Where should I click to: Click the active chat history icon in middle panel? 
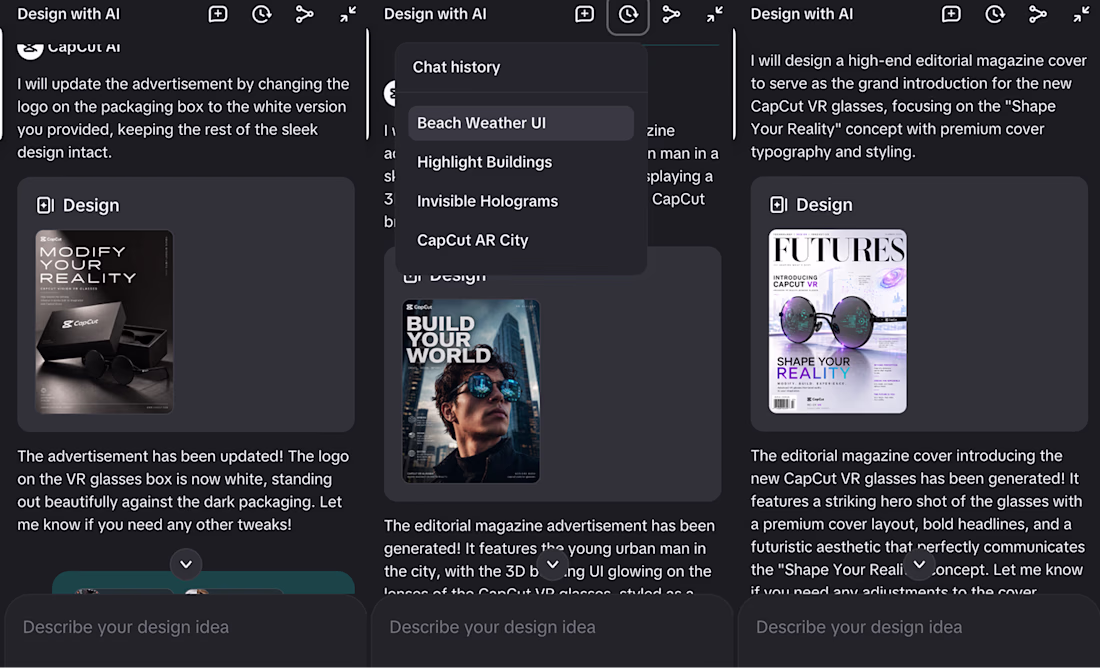(x=628, y=14)
